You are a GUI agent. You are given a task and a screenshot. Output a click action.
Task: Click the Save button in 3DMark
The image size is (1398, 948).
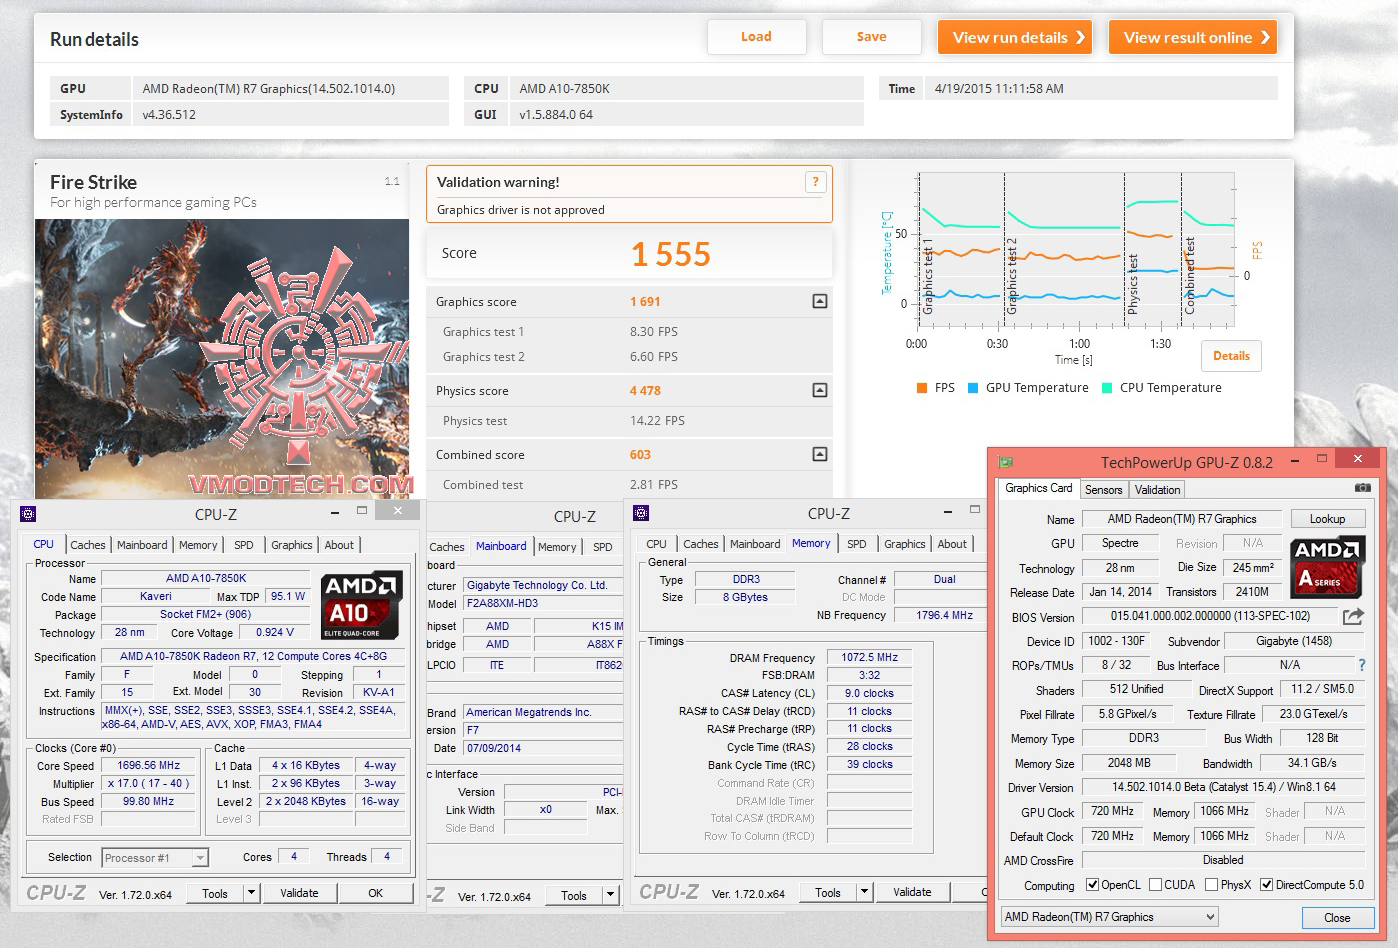[x=871, y=37]
